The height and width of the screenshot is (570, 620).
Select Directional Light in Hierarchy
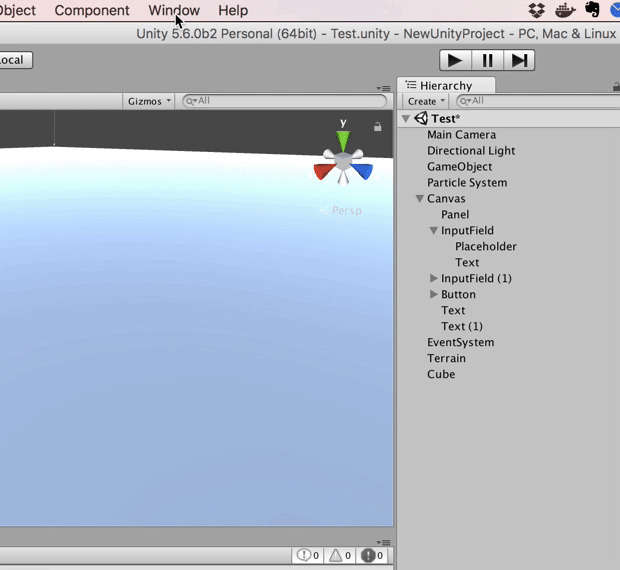click(x=471, y=151)
